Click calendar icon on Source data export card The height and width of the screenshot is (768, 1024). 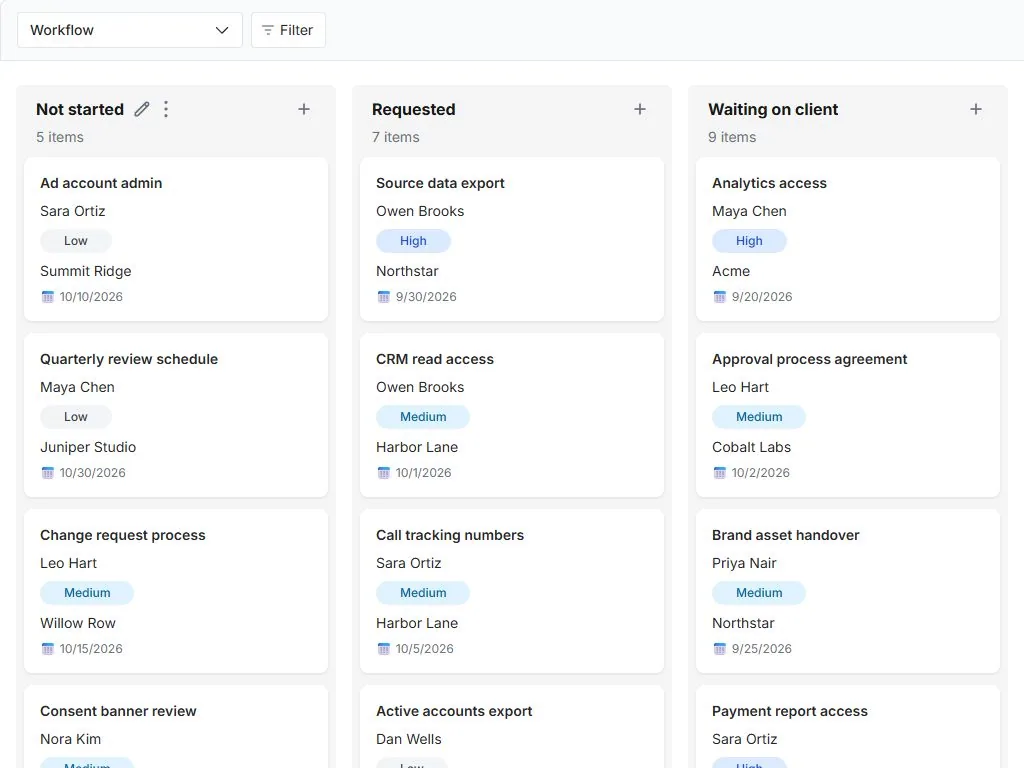coord(383,296)
